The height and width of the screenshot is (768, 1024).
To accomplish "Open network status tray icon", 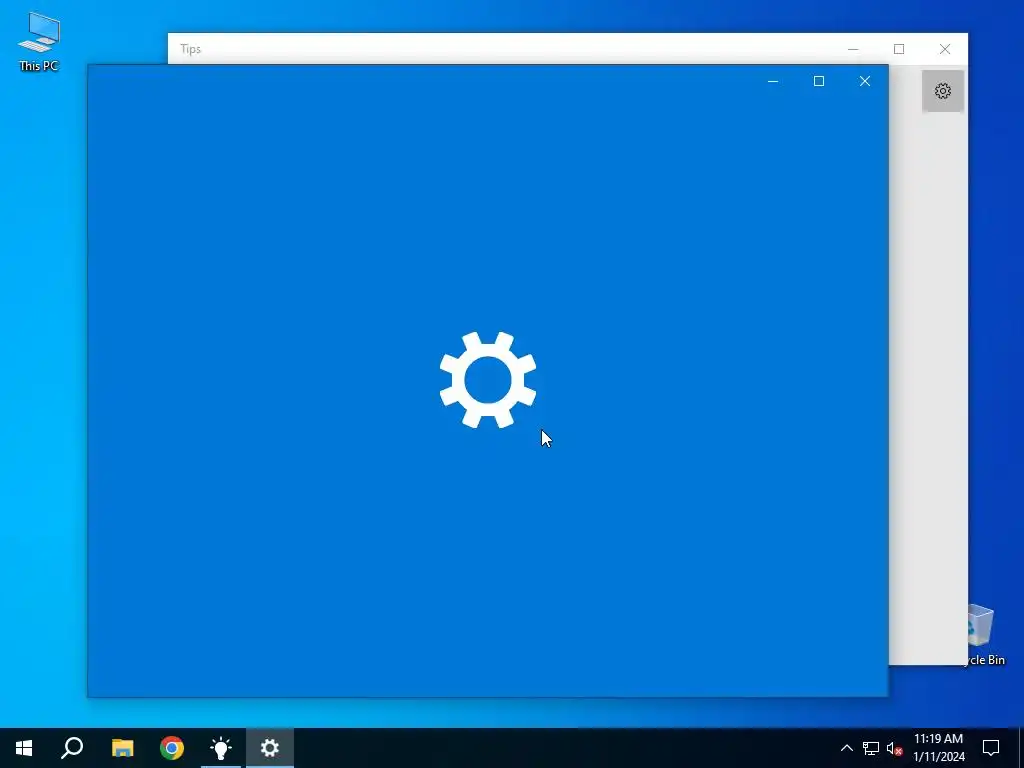I will point(871,748).
